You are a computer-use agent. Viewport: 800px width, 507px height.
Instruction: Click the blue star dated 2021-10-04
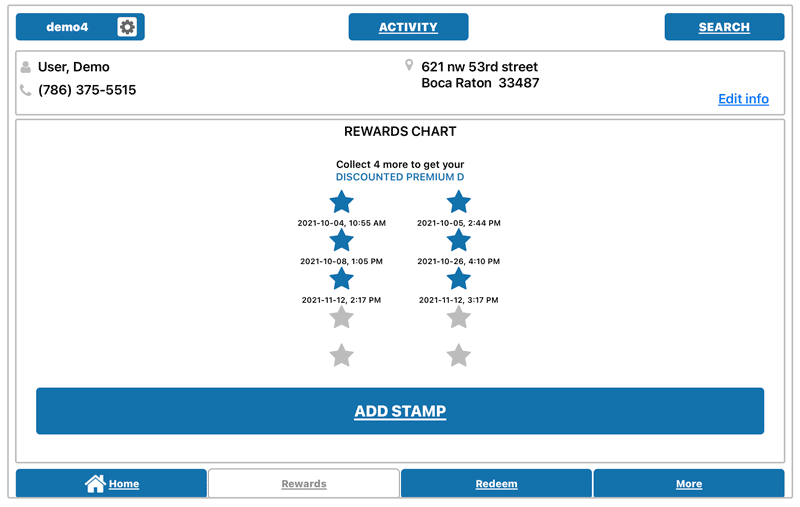point(342,202)
